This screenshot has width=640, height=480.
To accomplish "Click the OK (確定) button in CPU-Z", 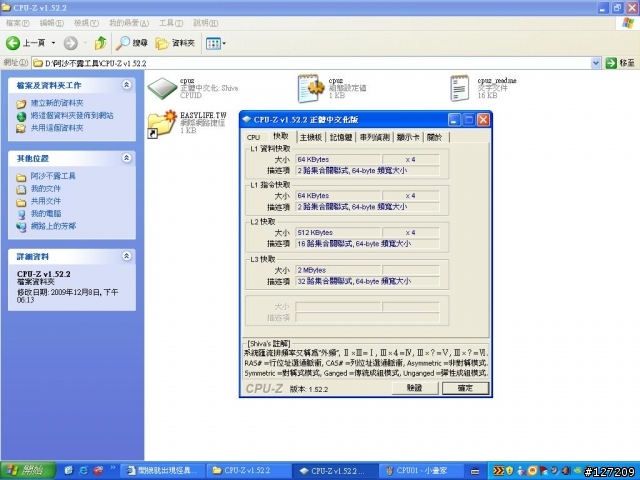I will click(x=465, y=388).
